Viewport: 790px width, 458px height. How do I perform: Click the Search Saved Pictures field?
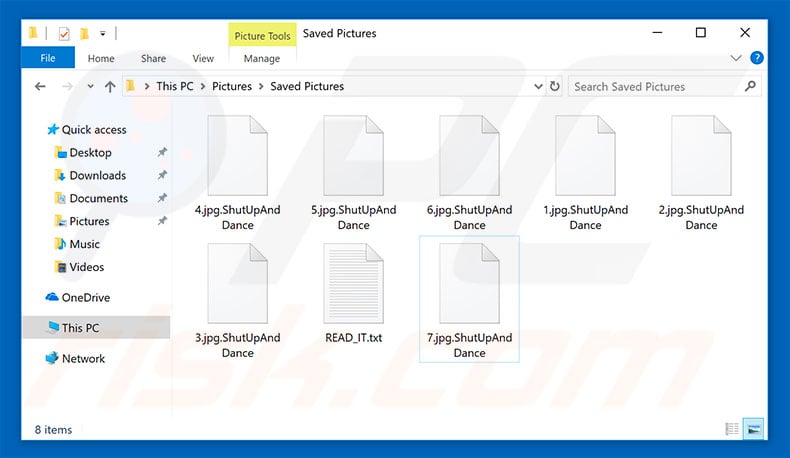655,87
